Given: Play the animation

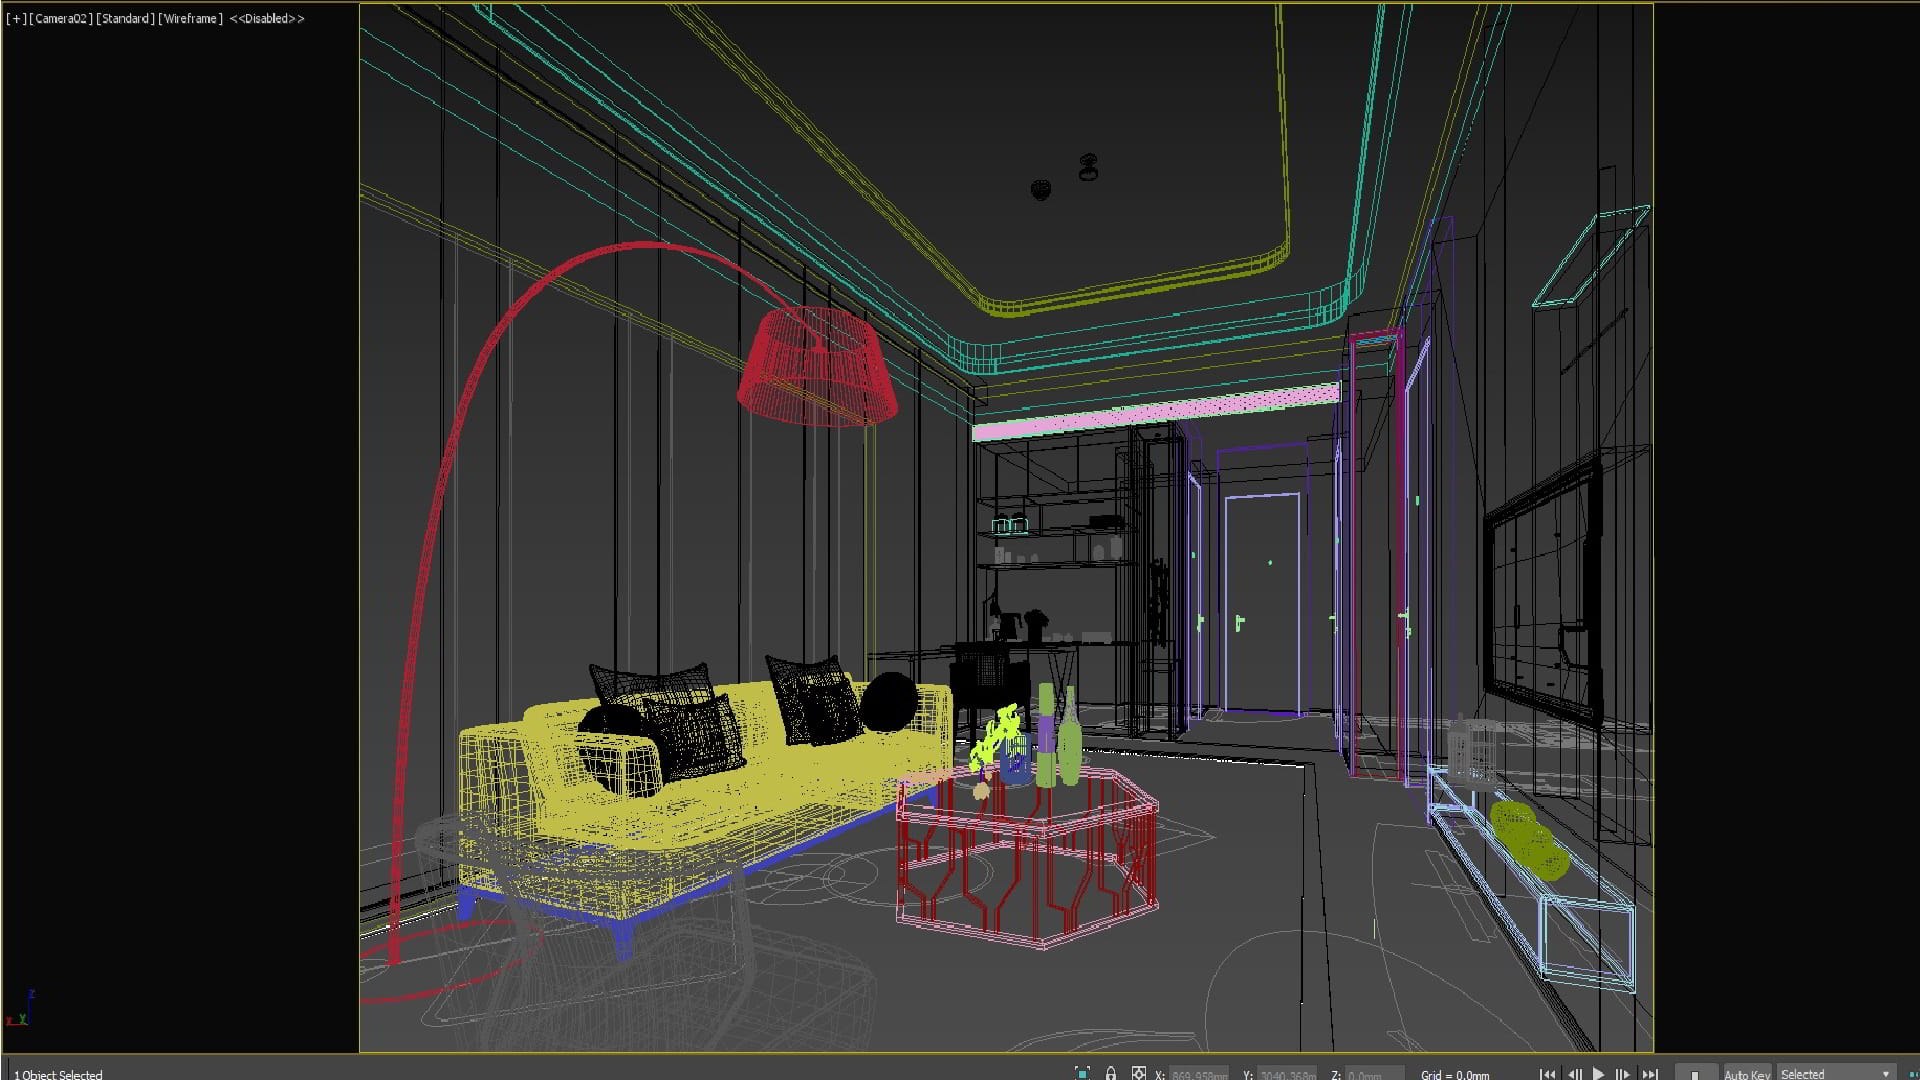Looking at the screenshot, I should (1598, 1074).
